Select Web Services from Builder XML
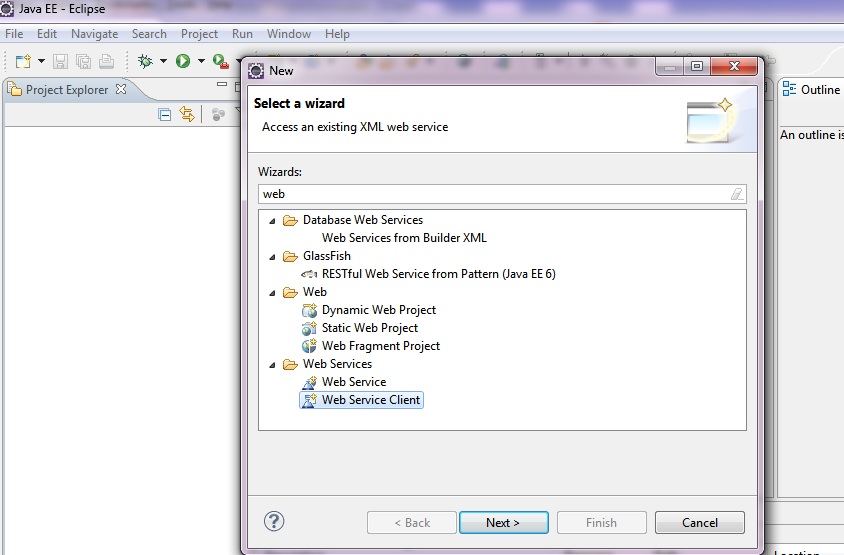Screen dimensions: 844x555 coord(404,238)
